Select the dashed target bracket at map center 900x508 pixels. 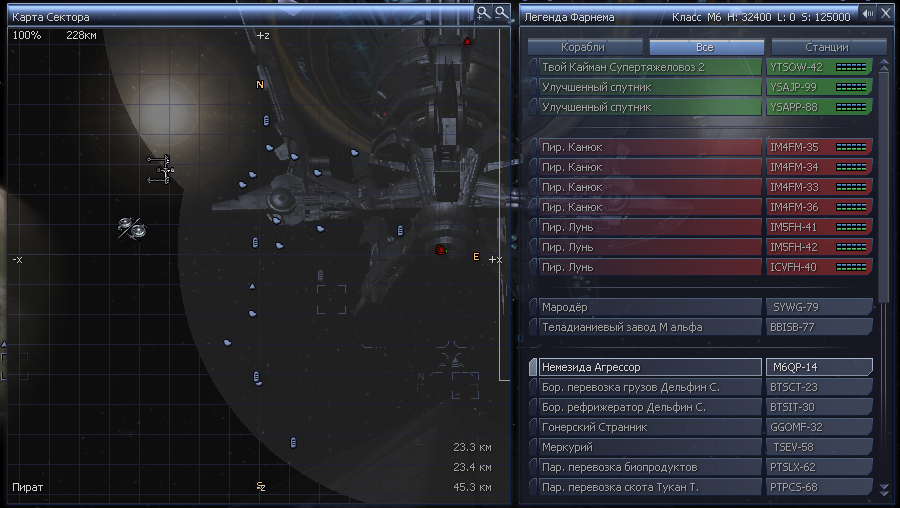(332, 300)
